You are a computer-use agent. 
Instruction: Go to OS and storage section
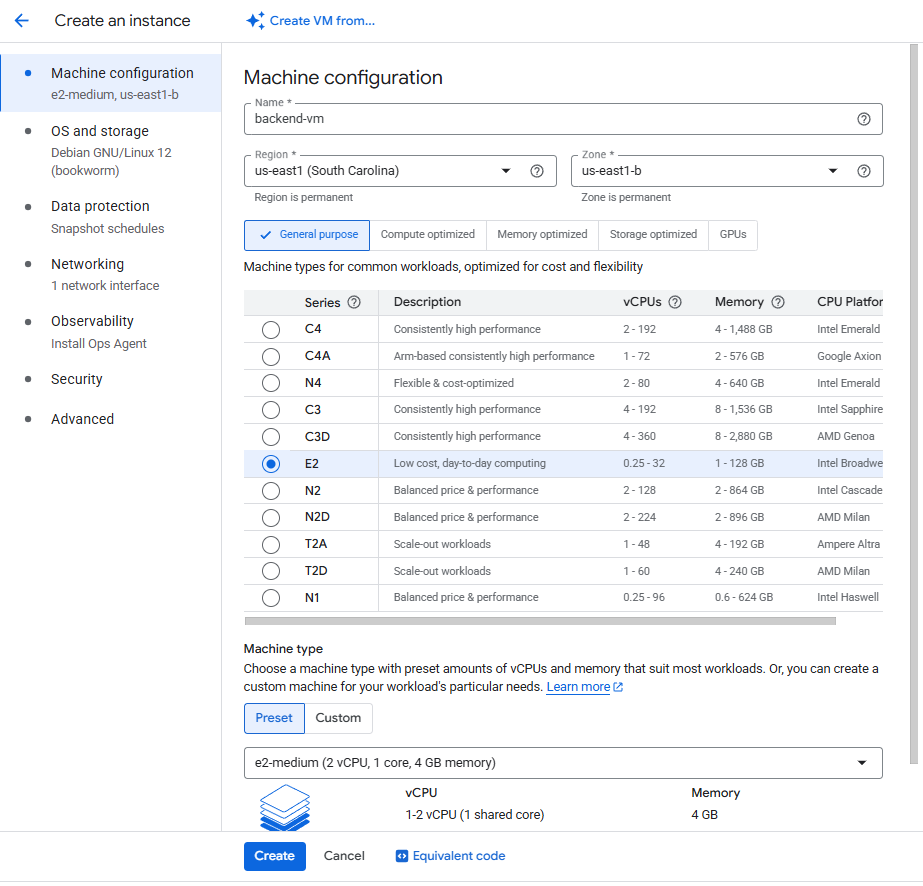click(100, 132)
